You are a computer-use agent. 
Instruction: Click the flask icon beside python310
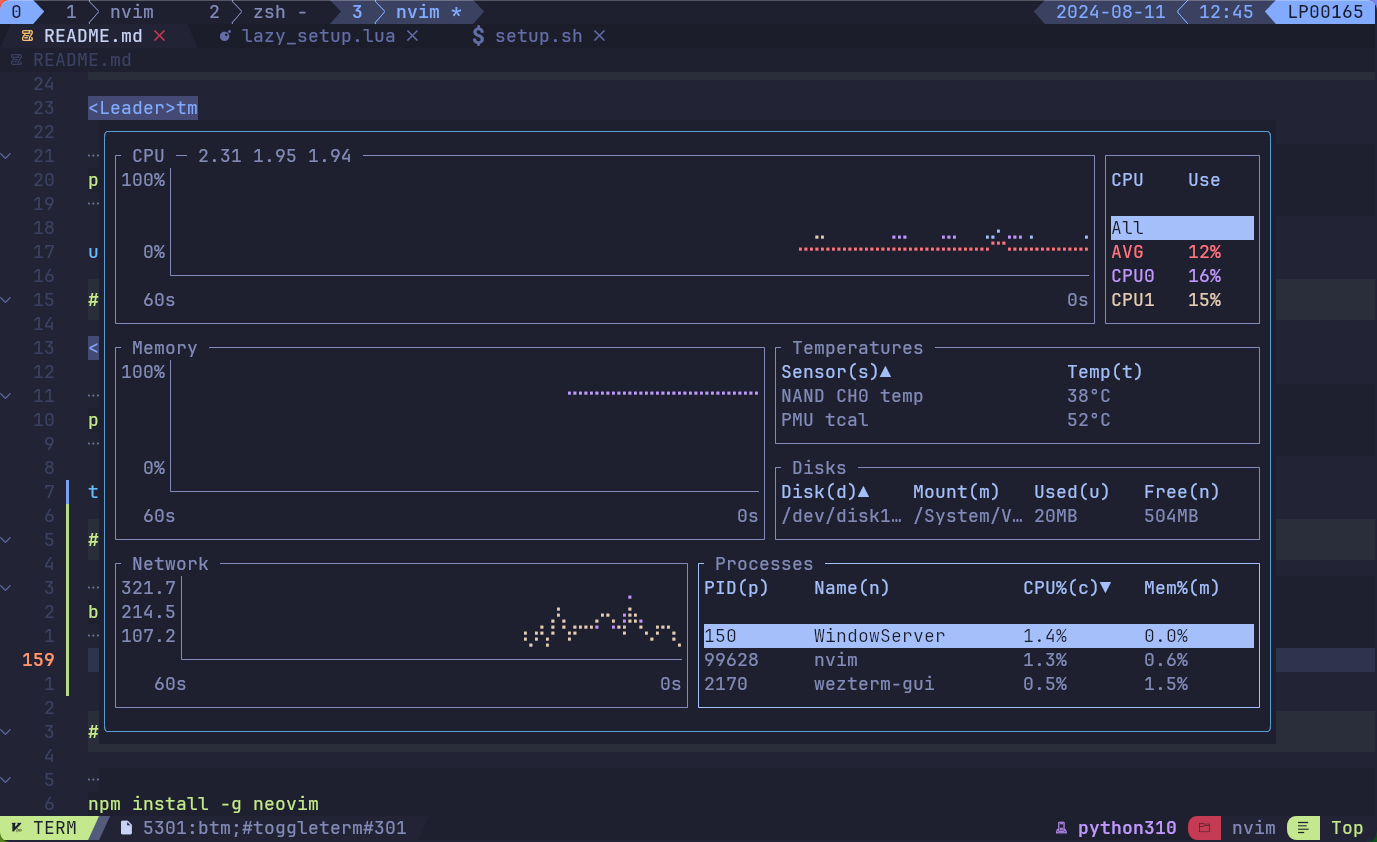[1062, 828]
